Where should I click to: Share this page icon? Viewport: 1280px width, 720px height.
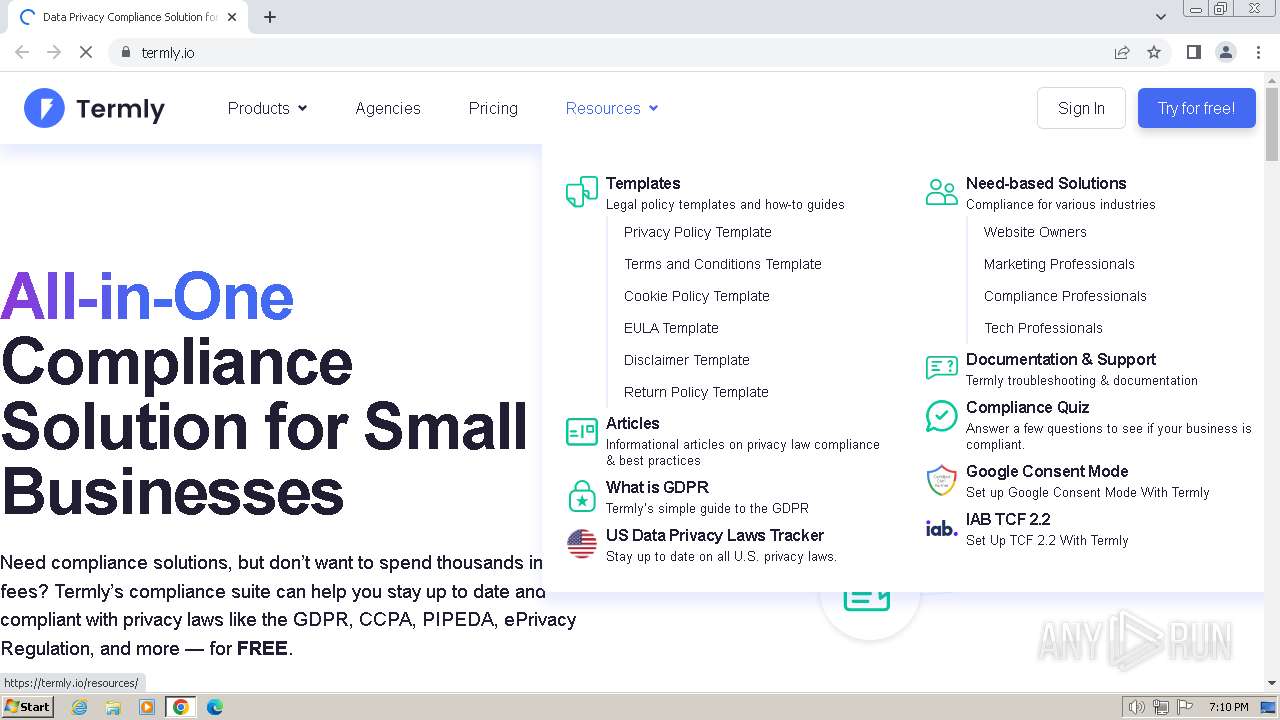click(1122, 52)
